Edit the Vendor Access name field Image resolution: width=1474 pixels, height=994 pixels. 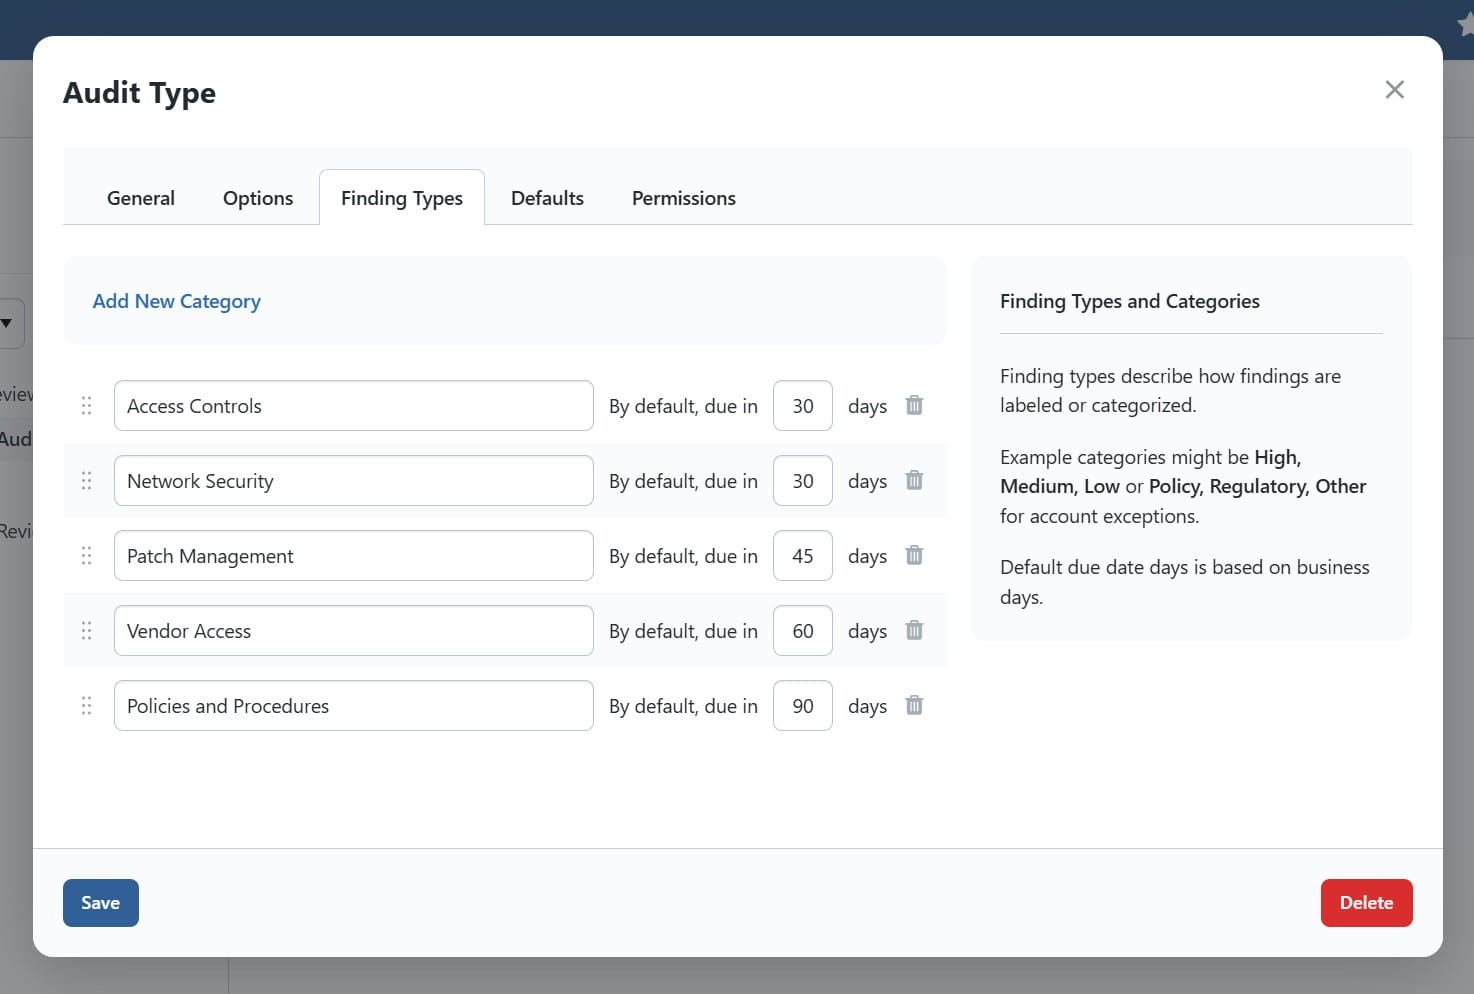click(354, 630)
